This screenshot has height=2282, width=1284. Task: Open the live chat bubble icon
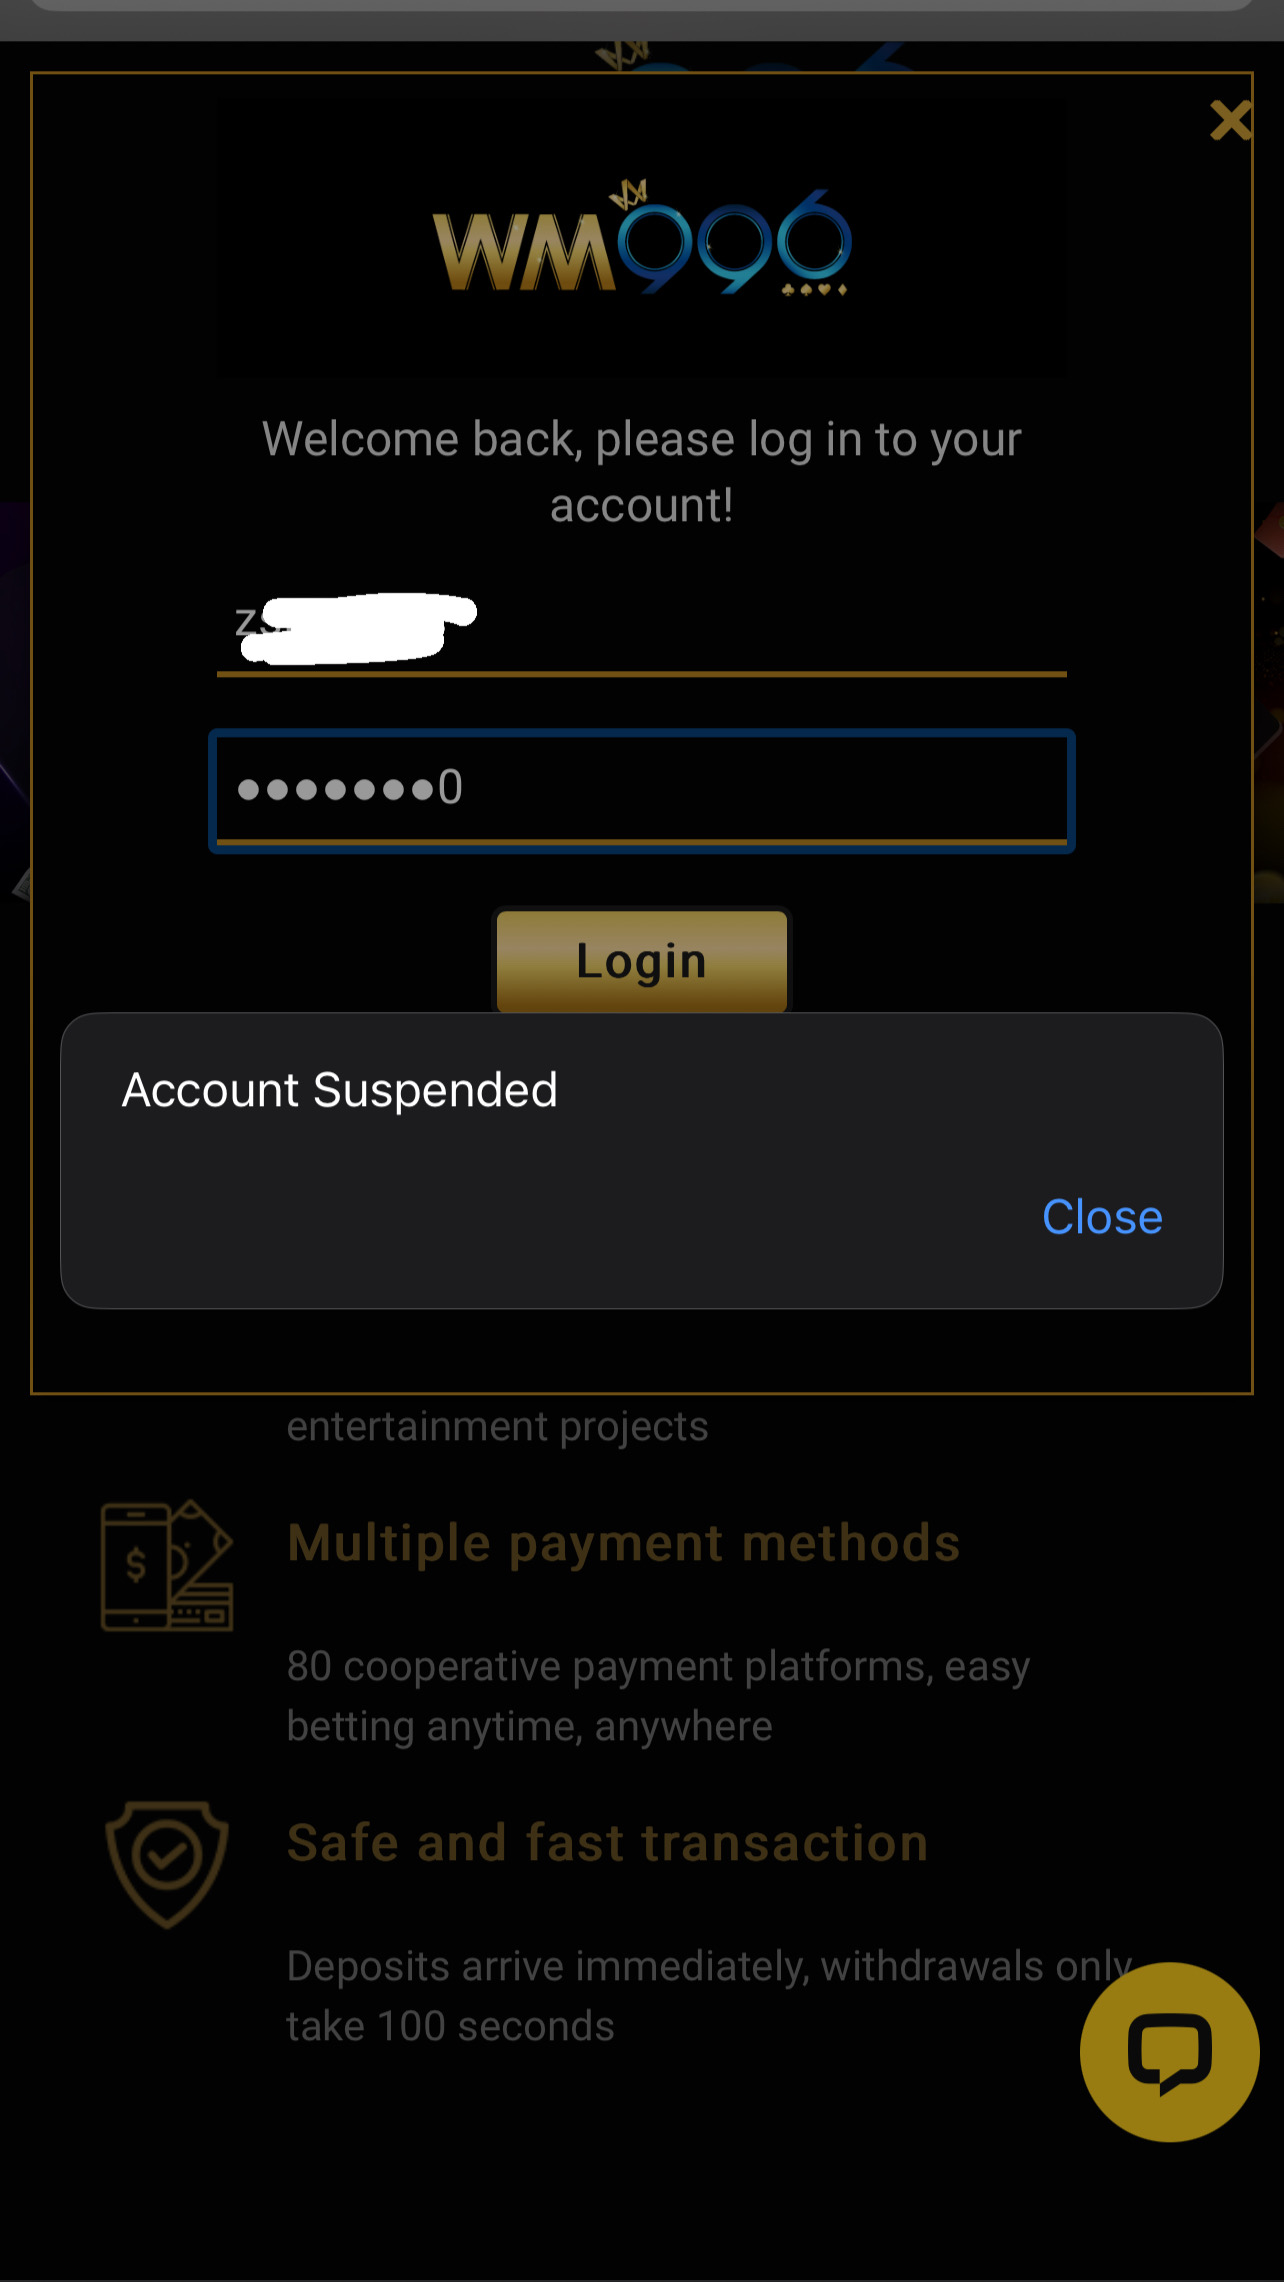[1169, 2052]
